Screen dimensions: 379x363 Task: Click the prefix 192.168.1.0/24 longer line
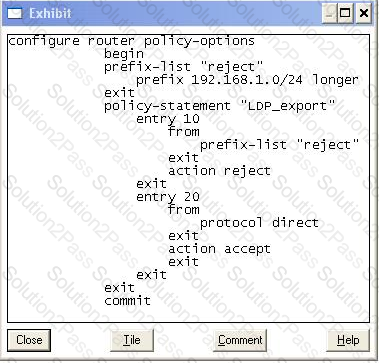click(247, 80)
